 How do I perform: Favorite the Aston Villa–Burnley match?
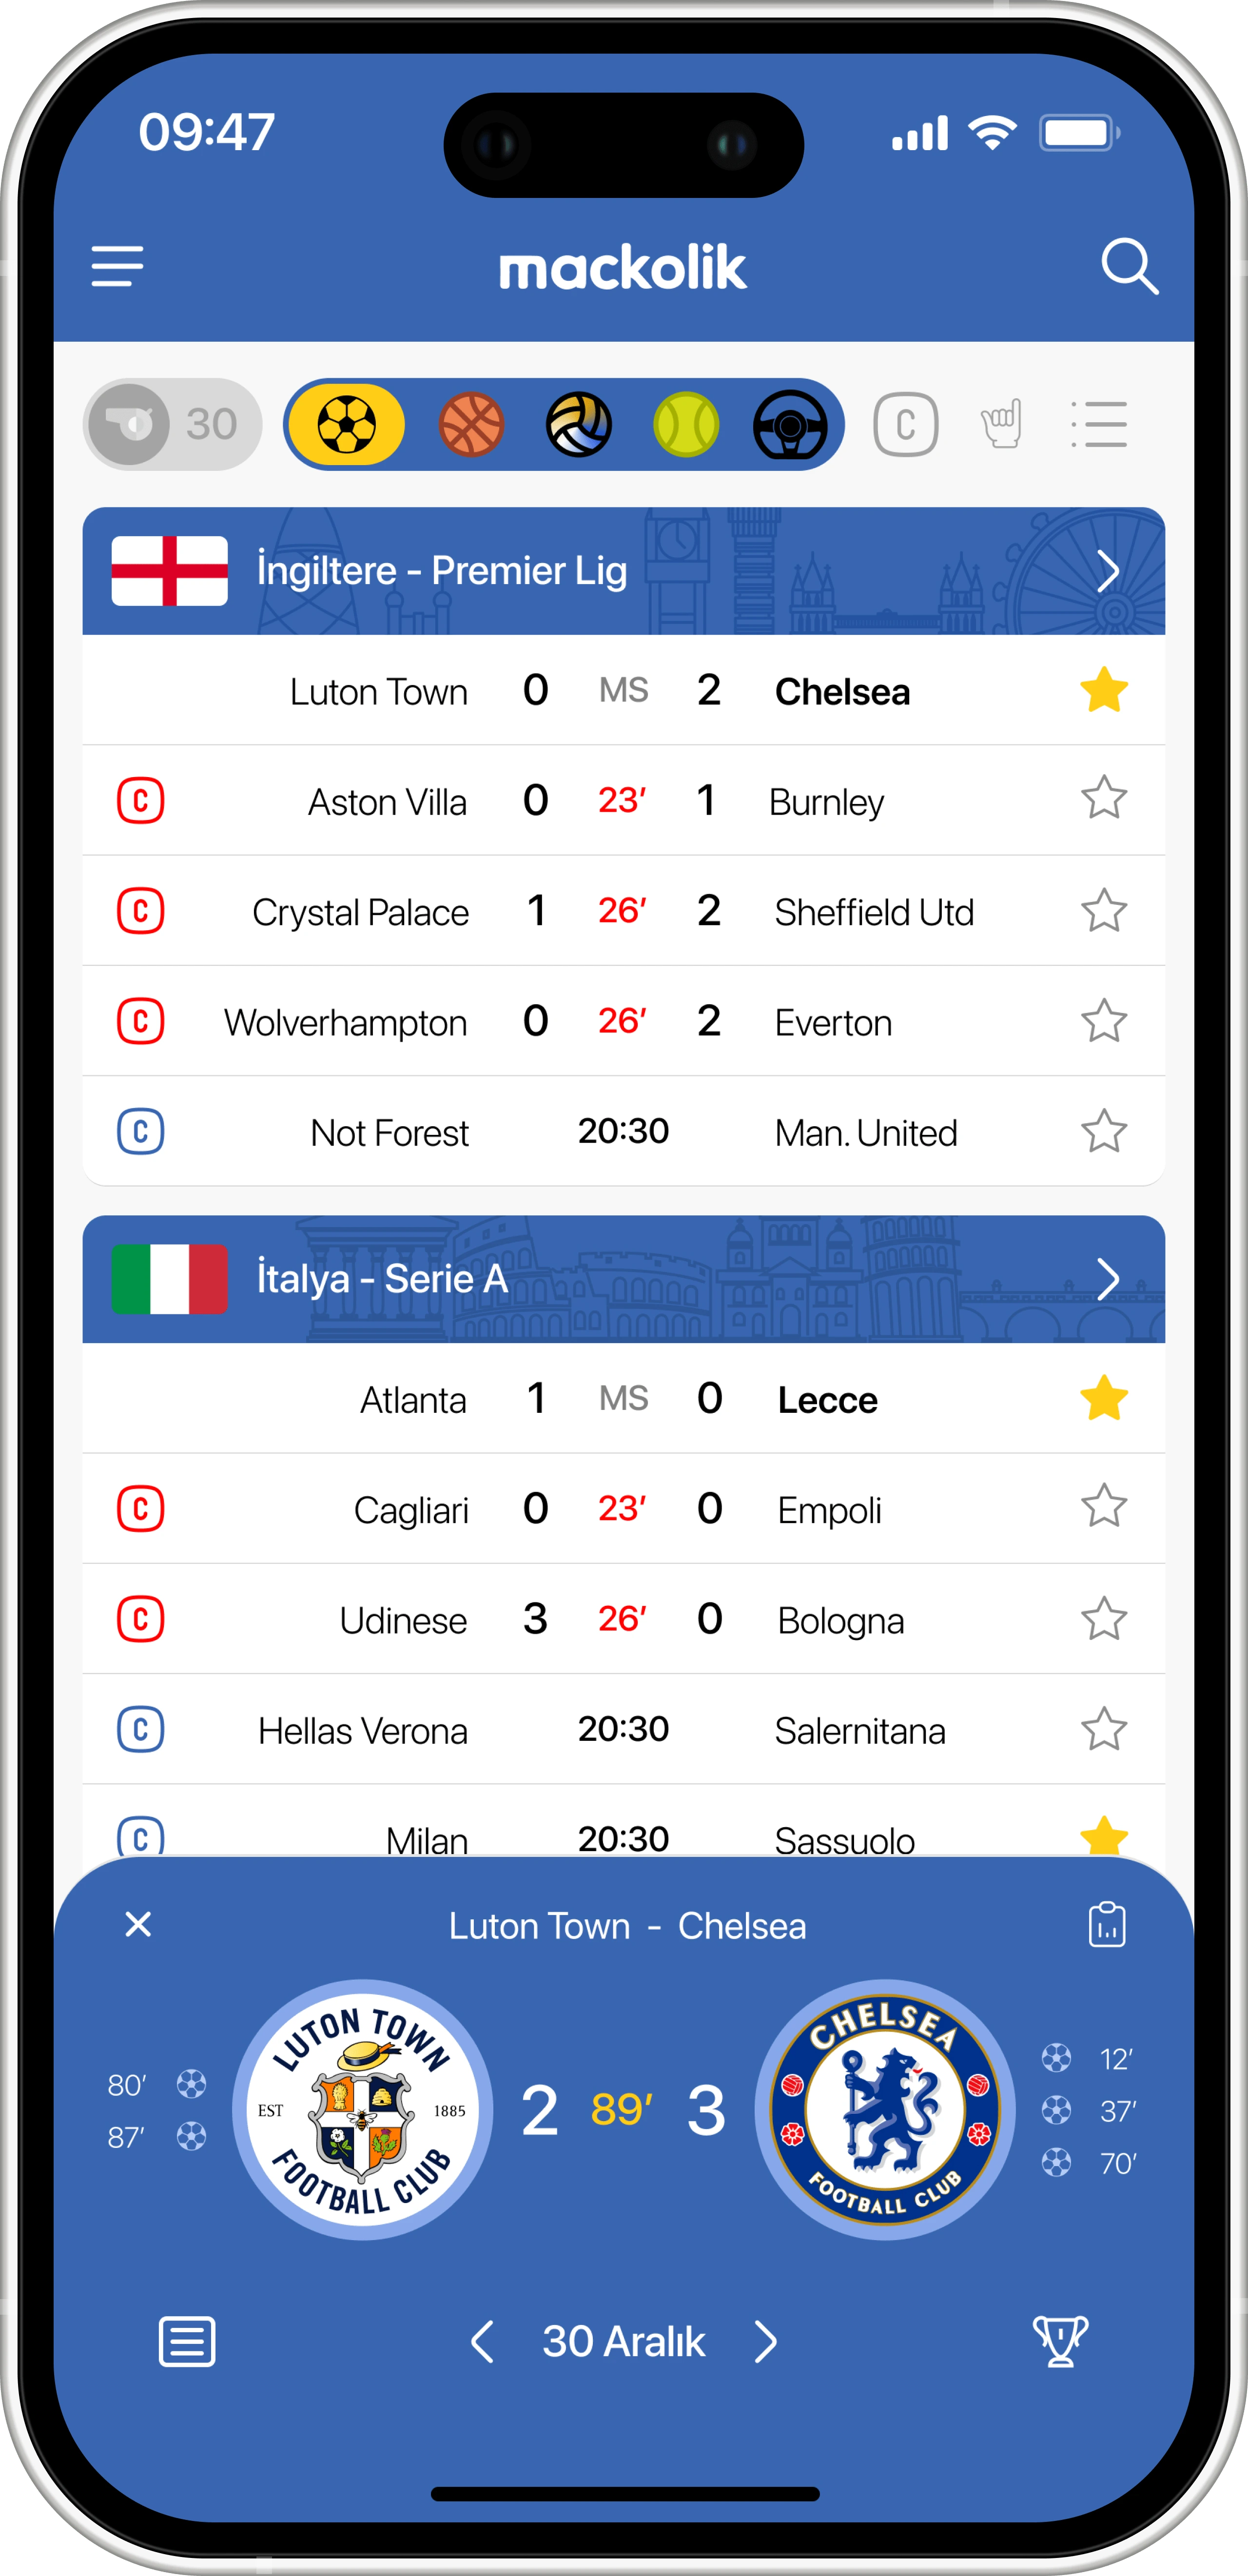(x=1104, y=799)
